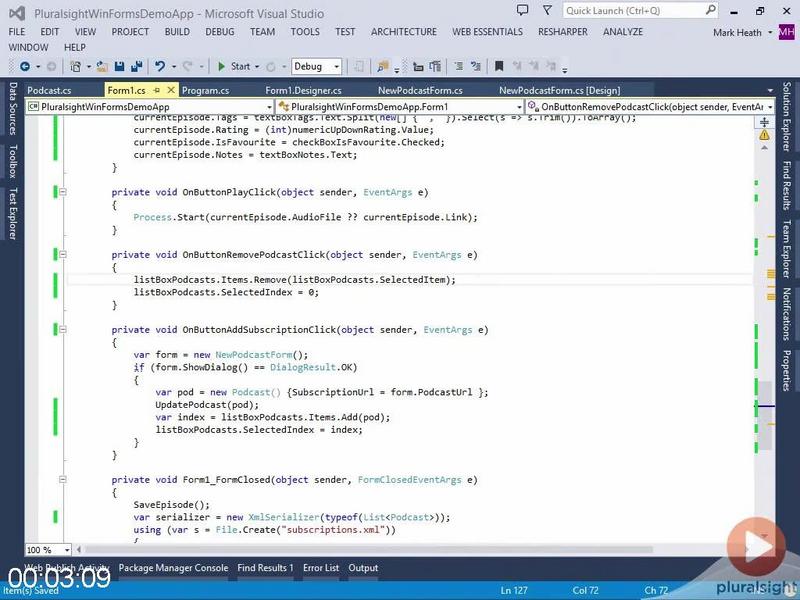Switch to the NewPodcastForm.cs [Design] tab
Image resolution: width=800 pixels, height=600 pixels.
click(x=559, y=90)
